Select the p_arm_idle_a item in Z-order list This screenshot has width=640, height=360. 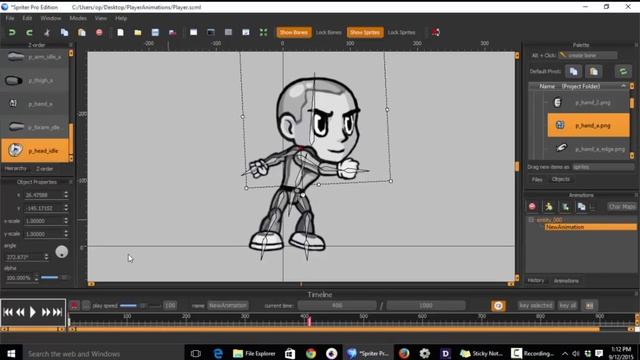click(x=34, y=57)
